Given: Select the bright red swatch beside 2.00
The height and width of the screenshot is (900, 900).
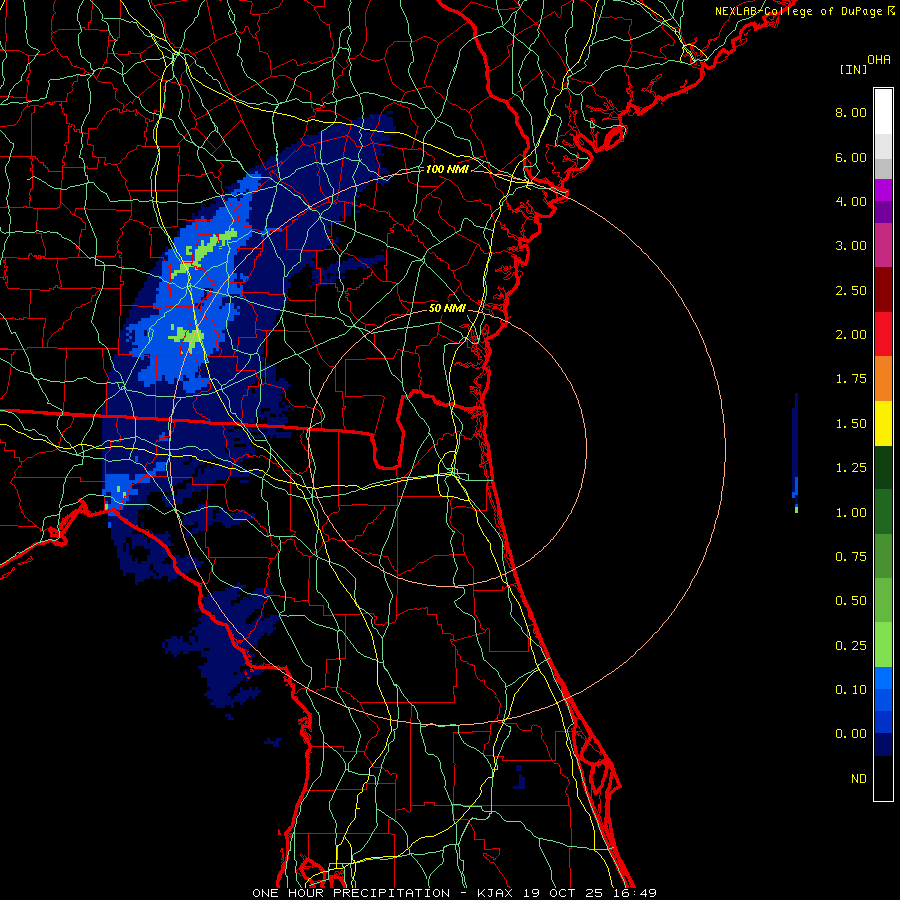Looking at the screenshot, I should coord(883,334).
